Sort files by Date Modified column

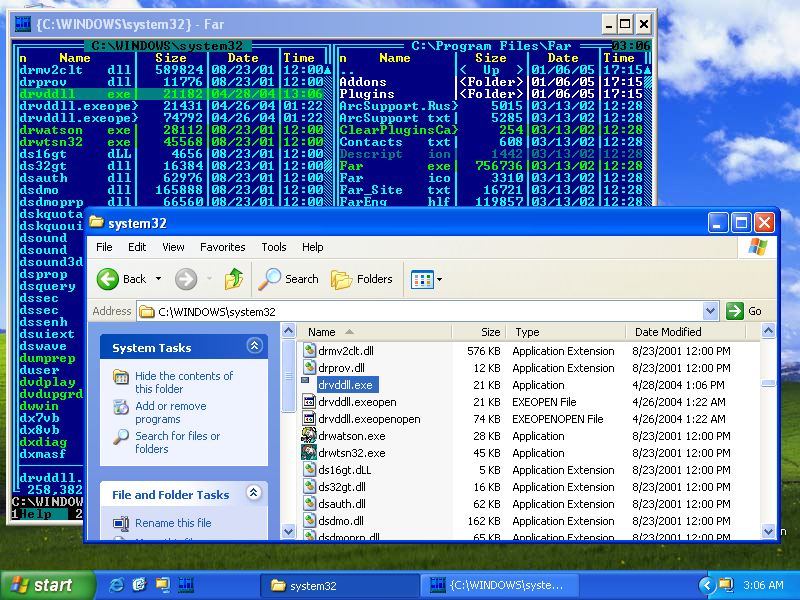click(x=686, y=332)
